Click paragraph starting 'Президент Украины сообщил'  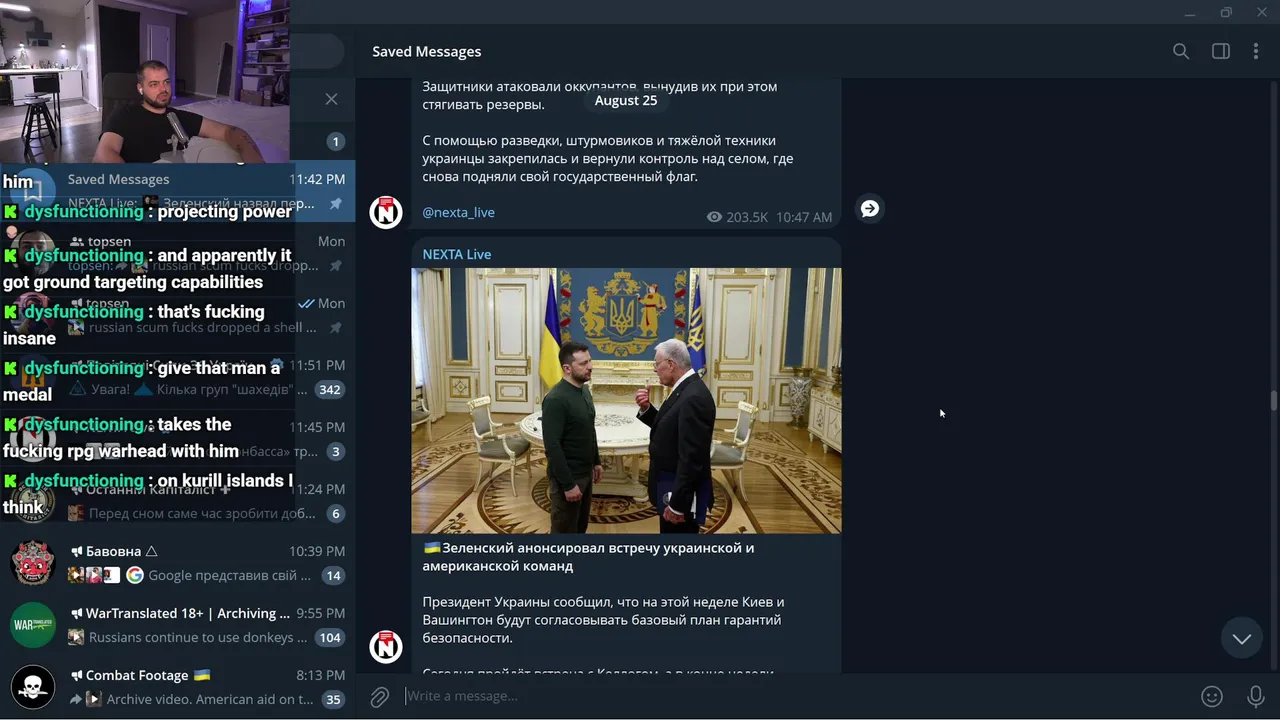pyautogui.click(x=603, y=620)
